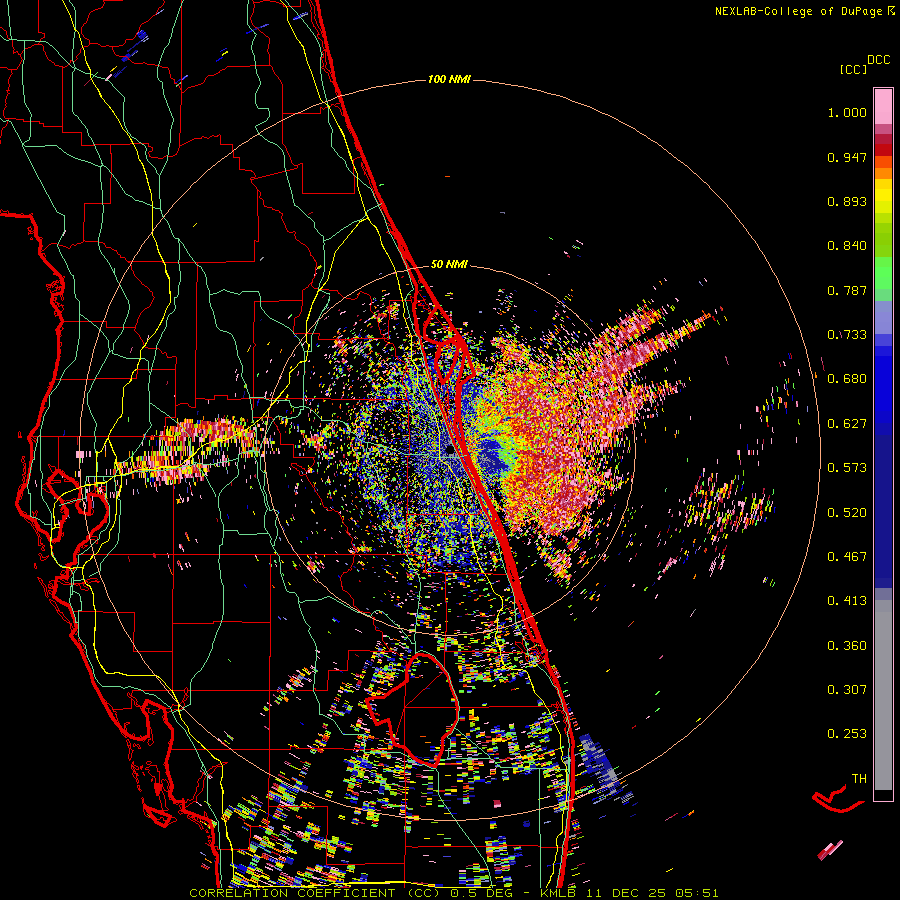900x900 pixels.
Task: Click the 11 DEC 25 05:51 timestamp
Action: pos(651,893)
